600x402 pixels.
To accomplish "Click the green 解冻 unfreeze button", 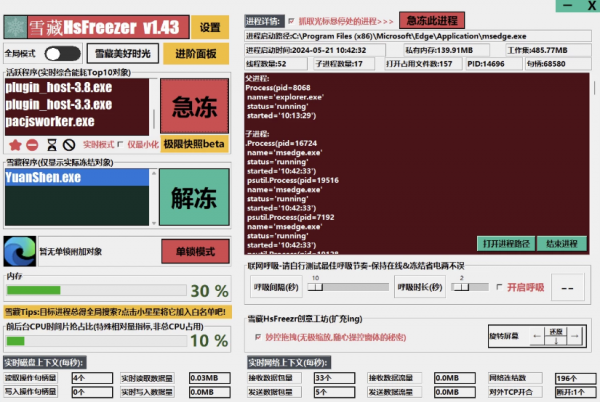I will click(194, 197).
